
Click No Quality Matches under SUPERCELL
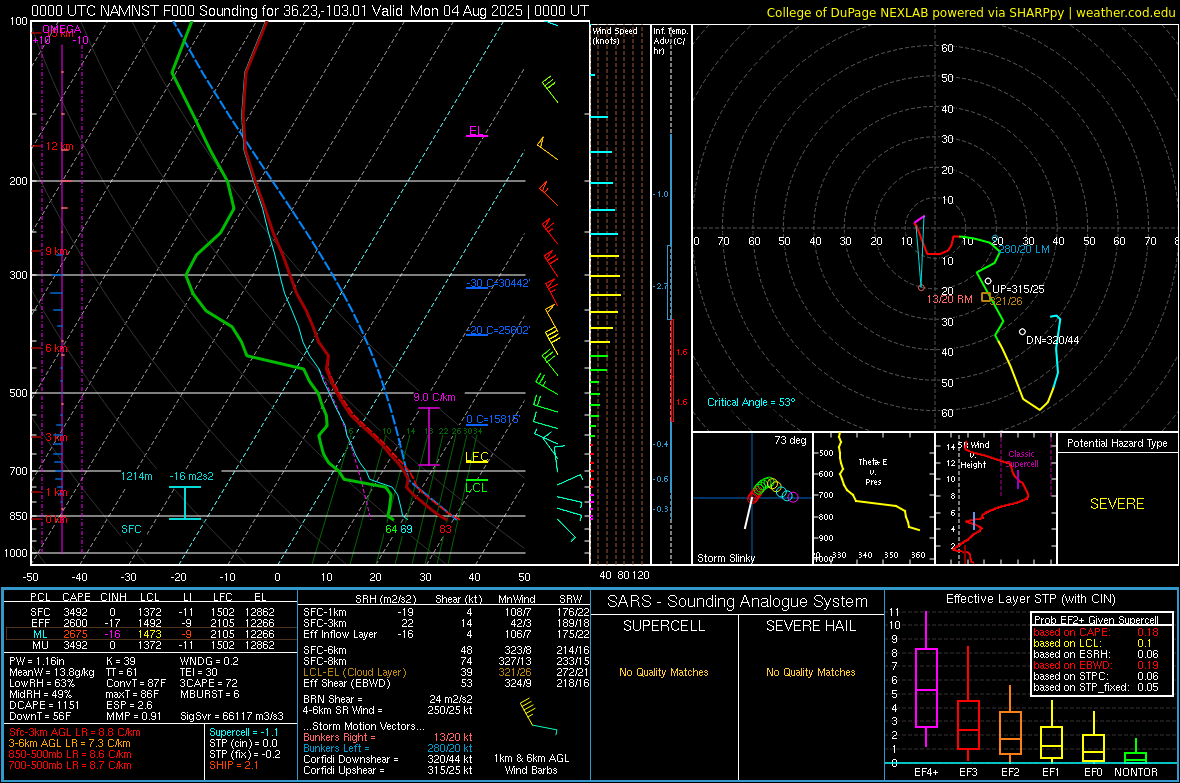coord(664,672)
